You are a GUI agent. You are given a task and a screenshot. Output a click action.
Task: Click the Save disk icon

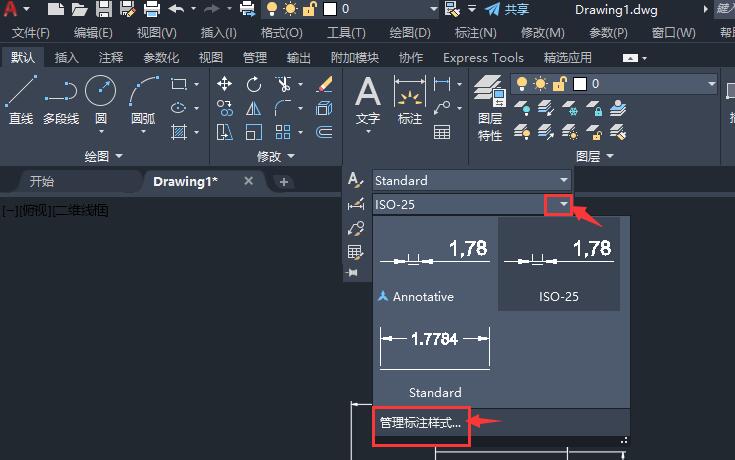(104, 9)
